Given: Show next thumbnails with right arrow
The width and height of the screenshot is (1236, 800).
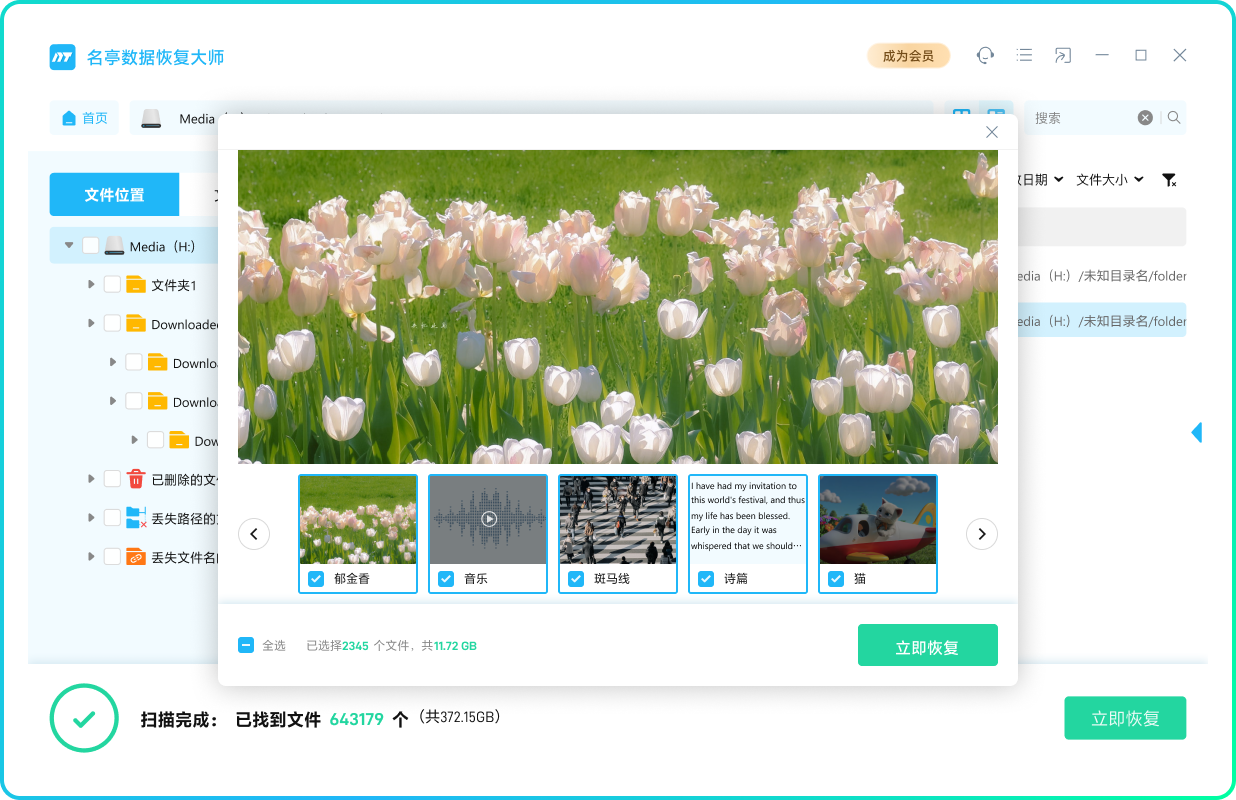Looking at the screenshot, I should pyautogui.click(x=981, y=534).
